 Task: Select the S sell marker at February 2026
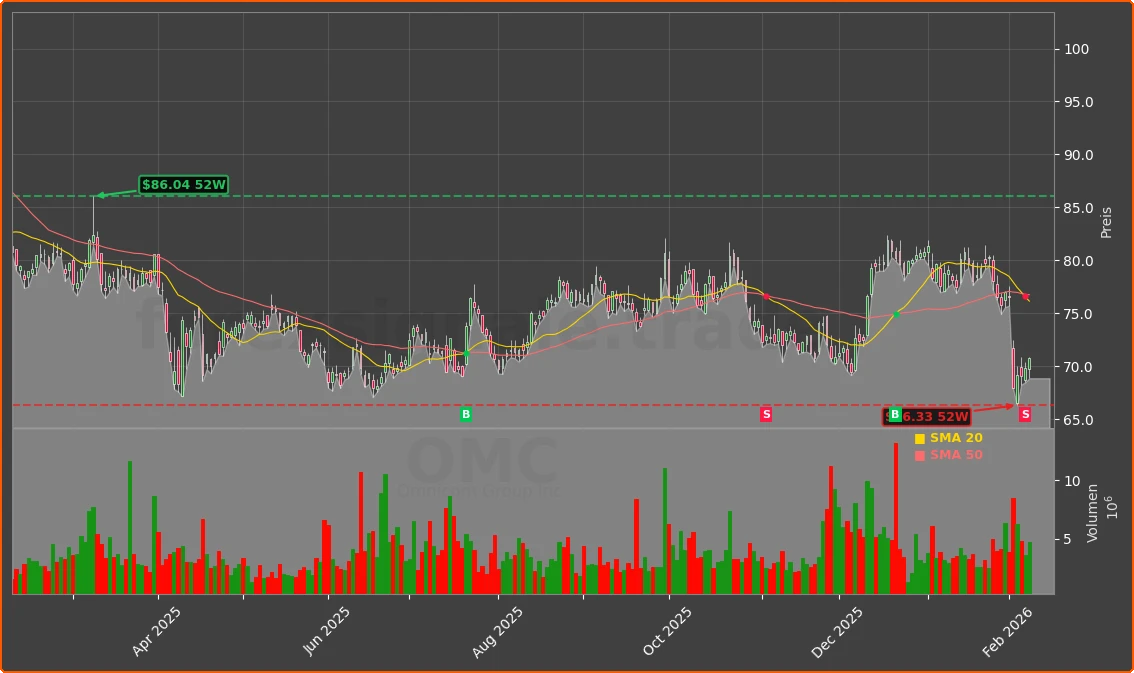point(1025,413)
